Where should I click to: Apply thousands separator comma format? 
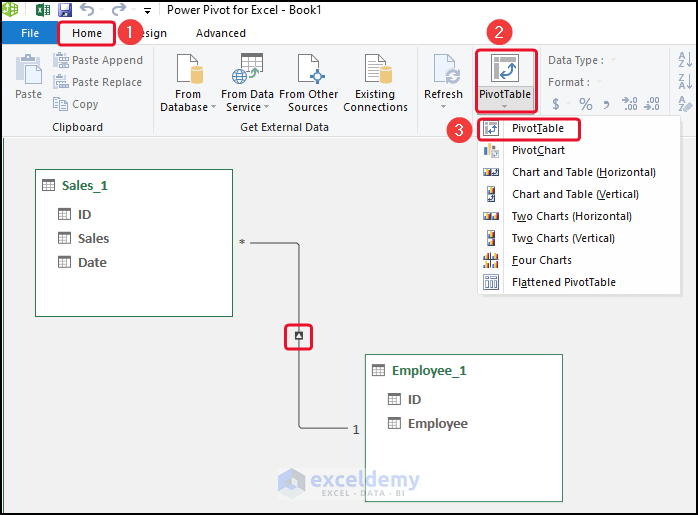606,105
